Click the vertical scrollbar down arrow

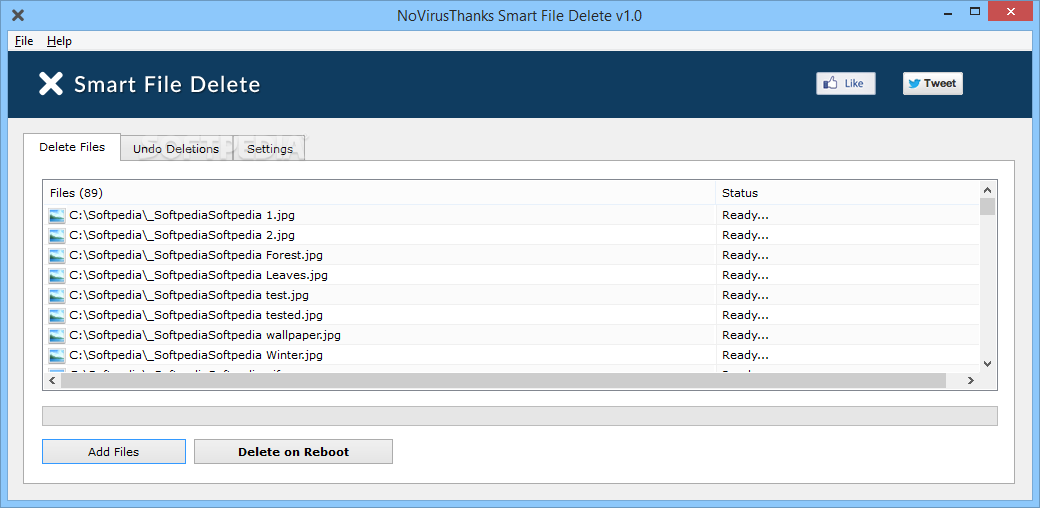tap(988, 363)
